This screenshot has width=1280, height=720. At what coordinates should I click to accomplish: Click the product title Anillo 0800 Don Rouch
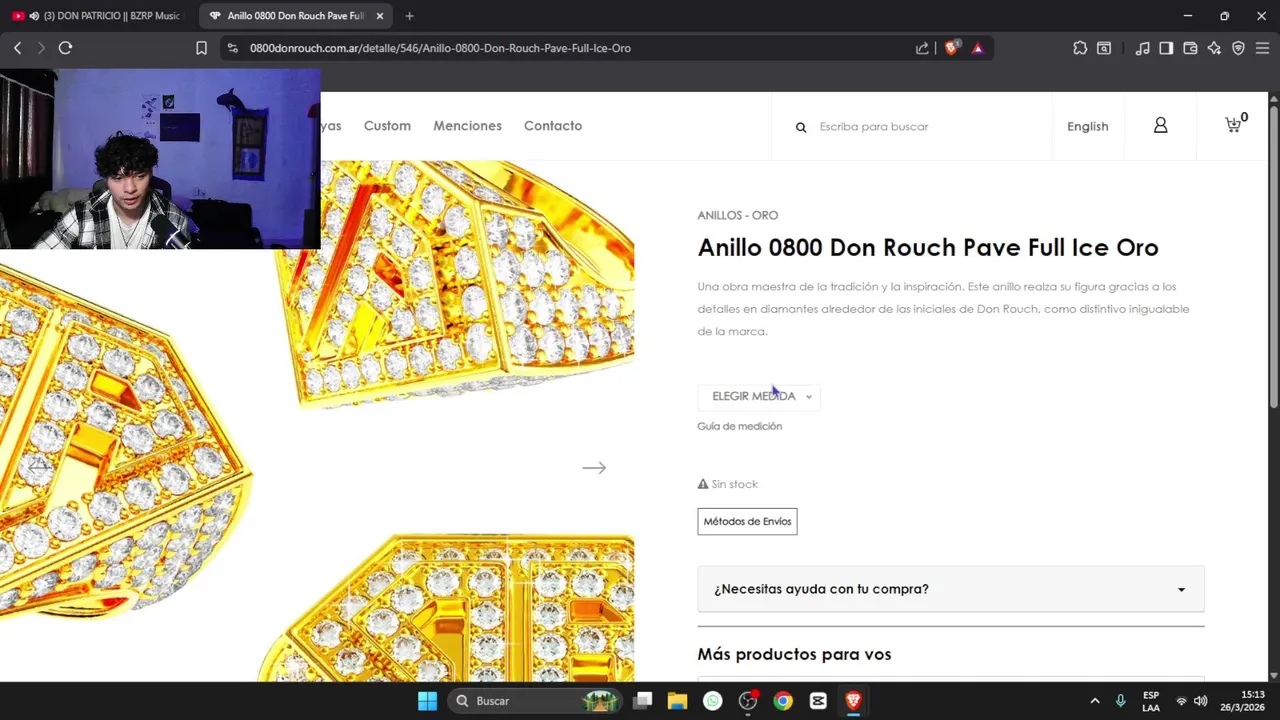click(927, 247)
